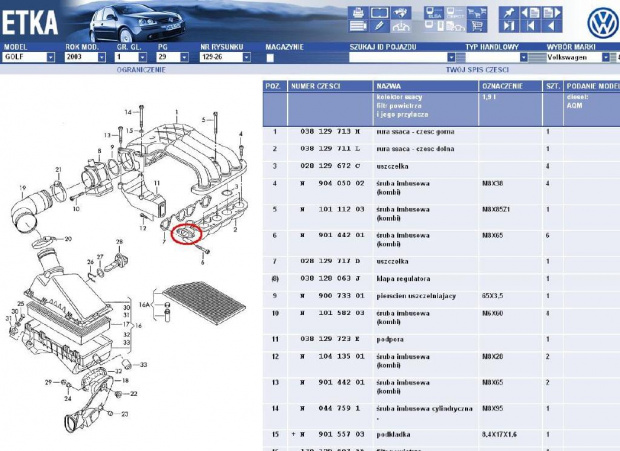Select part number 028 129 672 C
The image size is (620, 451).
point(330,166)
